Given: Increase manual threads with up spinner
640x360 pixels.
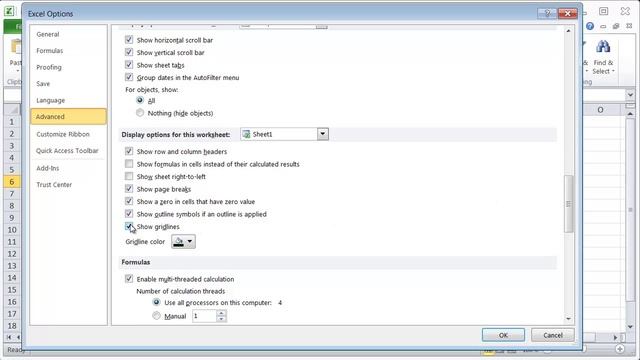Looking at the screenshot, I should point(221,313).
